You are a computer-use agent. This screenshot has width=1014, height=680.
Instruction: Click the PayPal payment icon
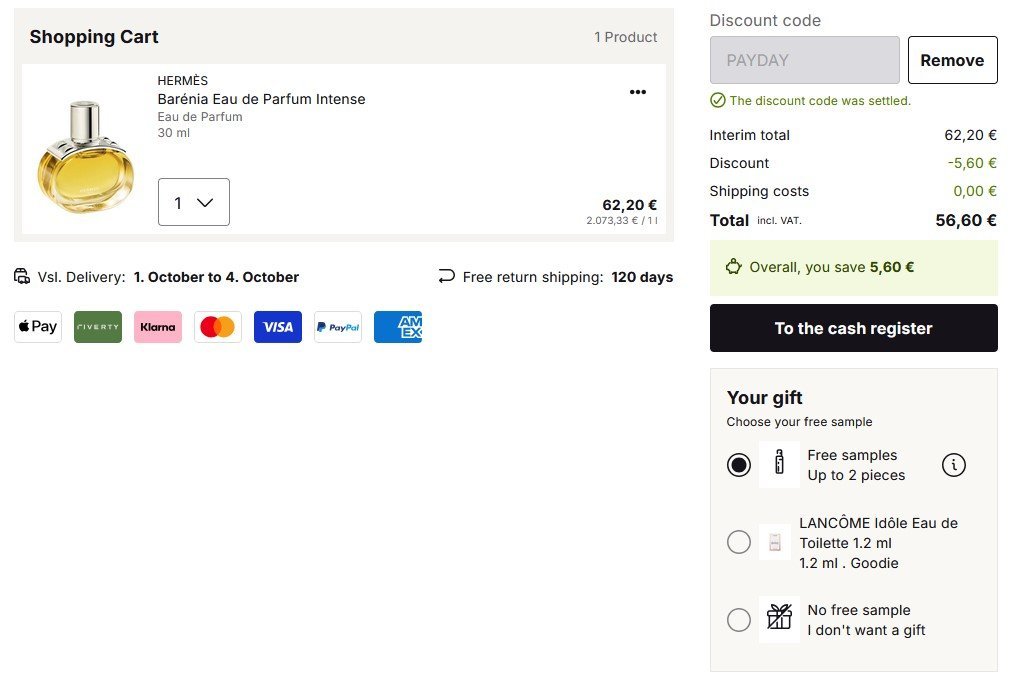[338, 327]
